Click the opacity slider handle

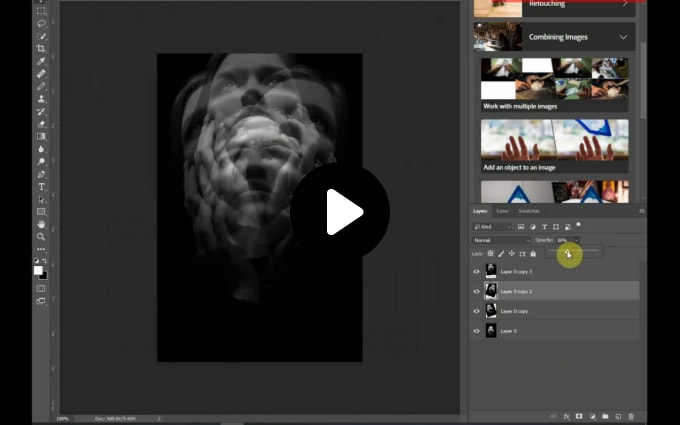pos(568,252)
